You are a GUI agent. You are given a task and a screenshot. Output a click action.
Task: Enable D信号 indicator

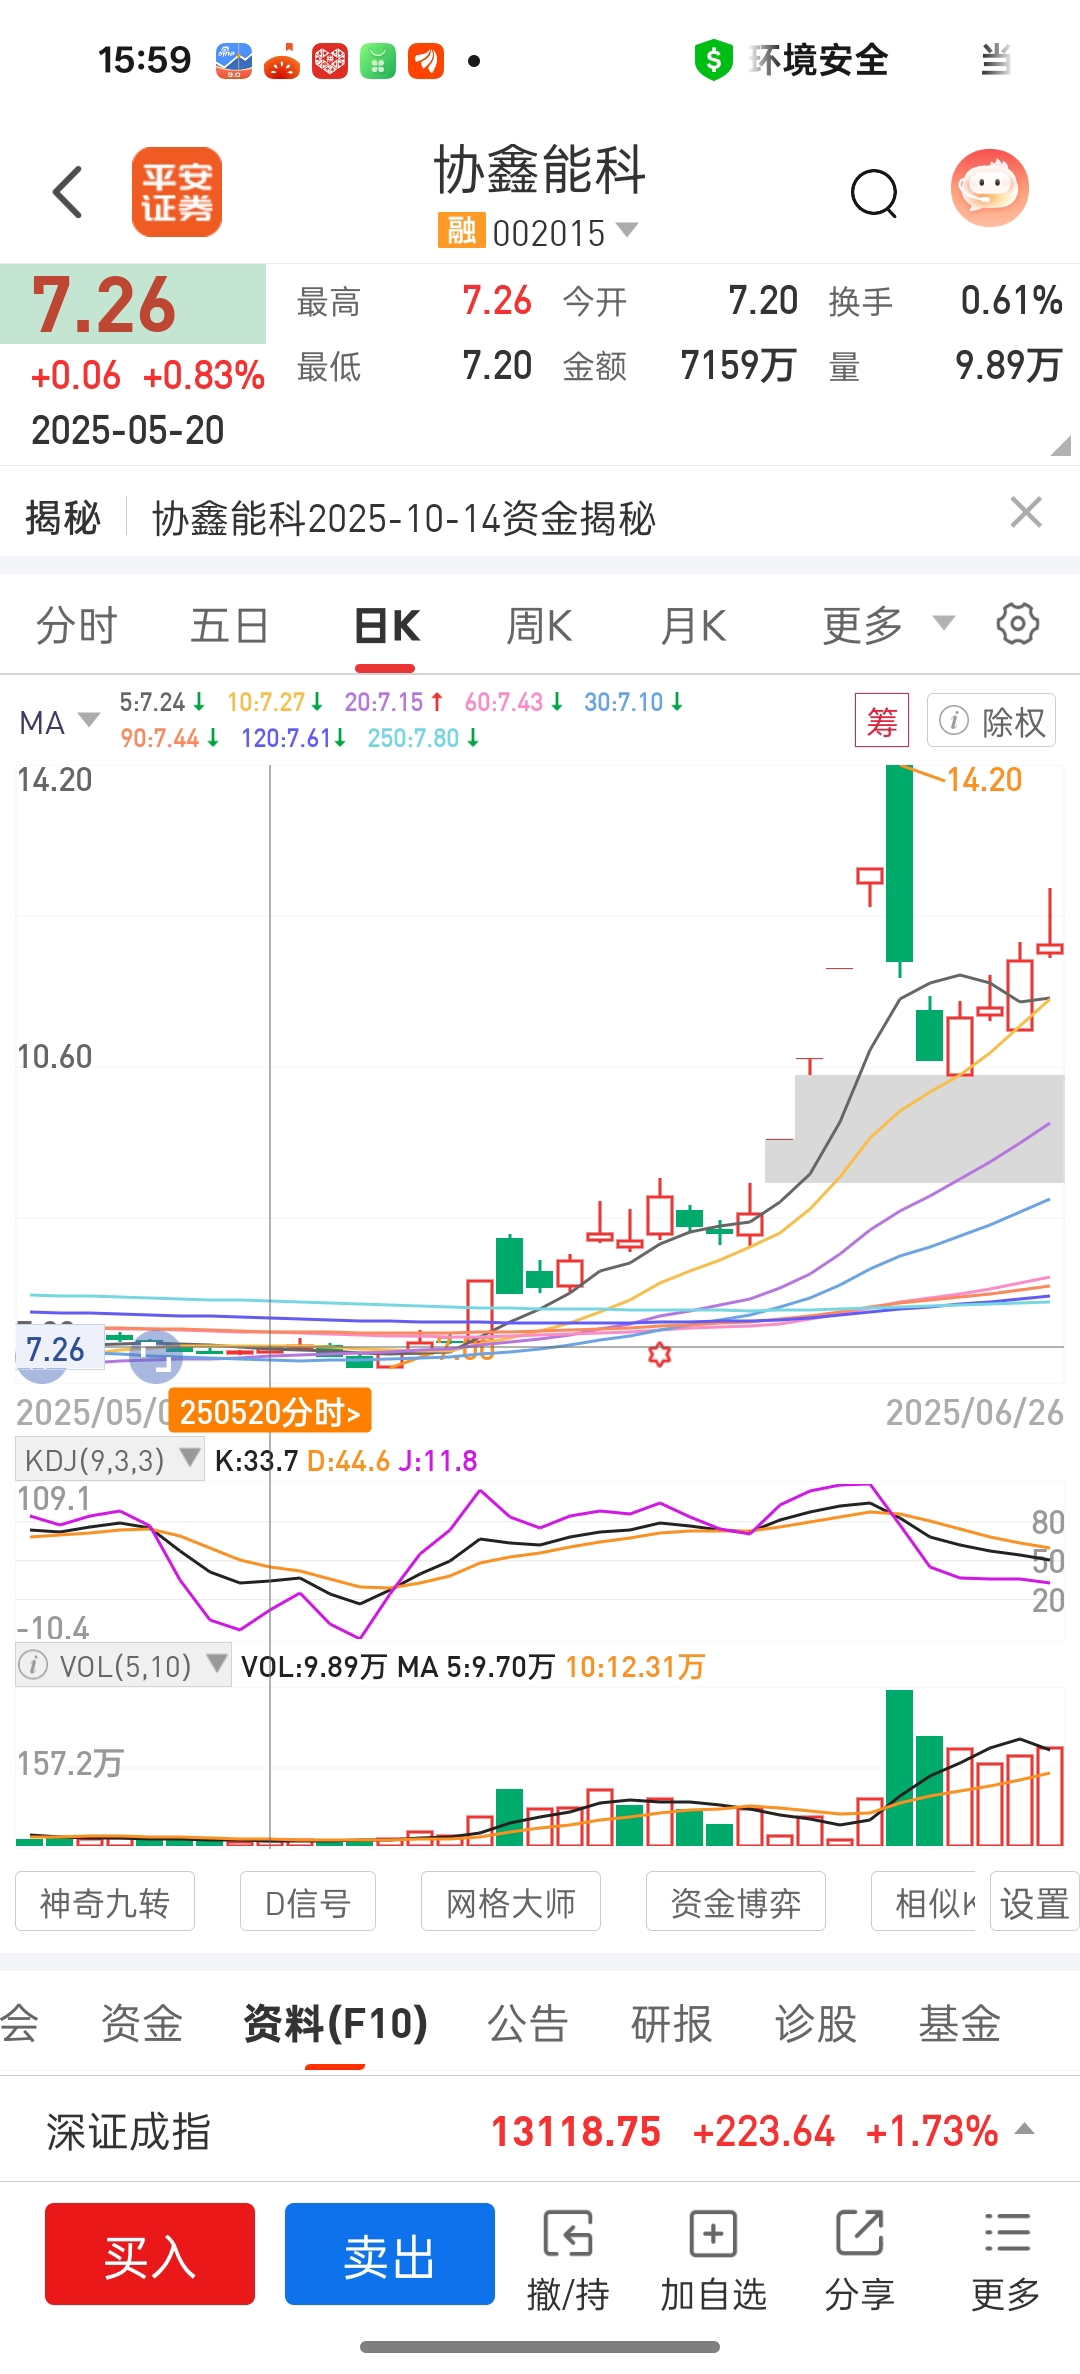308,1903
